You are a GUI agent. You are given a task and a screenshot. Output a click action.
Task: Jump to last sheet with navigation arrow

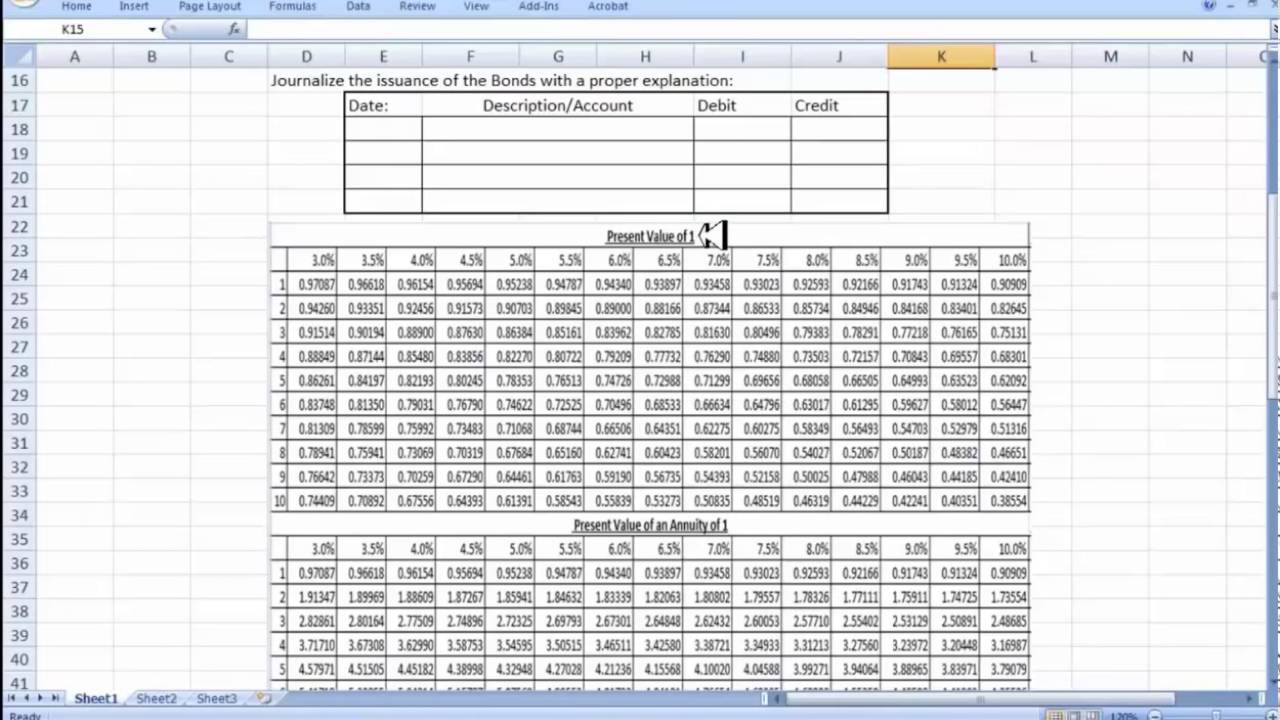pos(54,698)
